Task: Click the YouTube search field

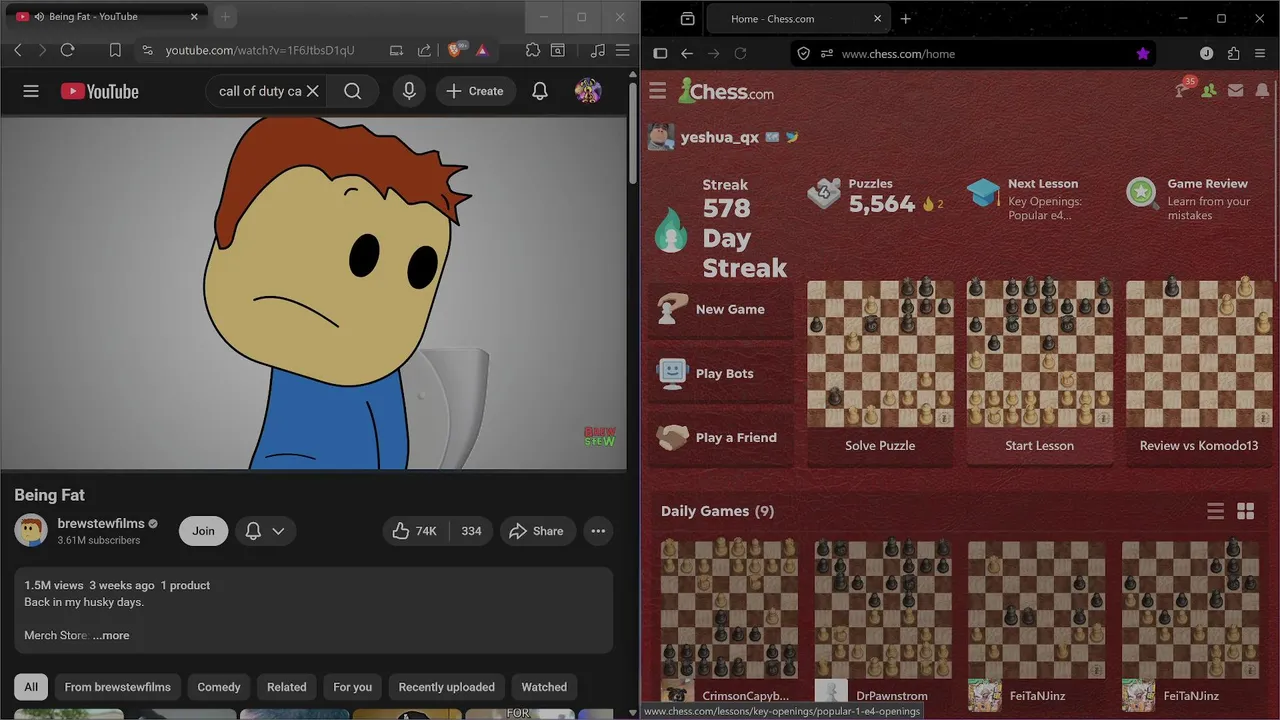Action: coord(260,91)
